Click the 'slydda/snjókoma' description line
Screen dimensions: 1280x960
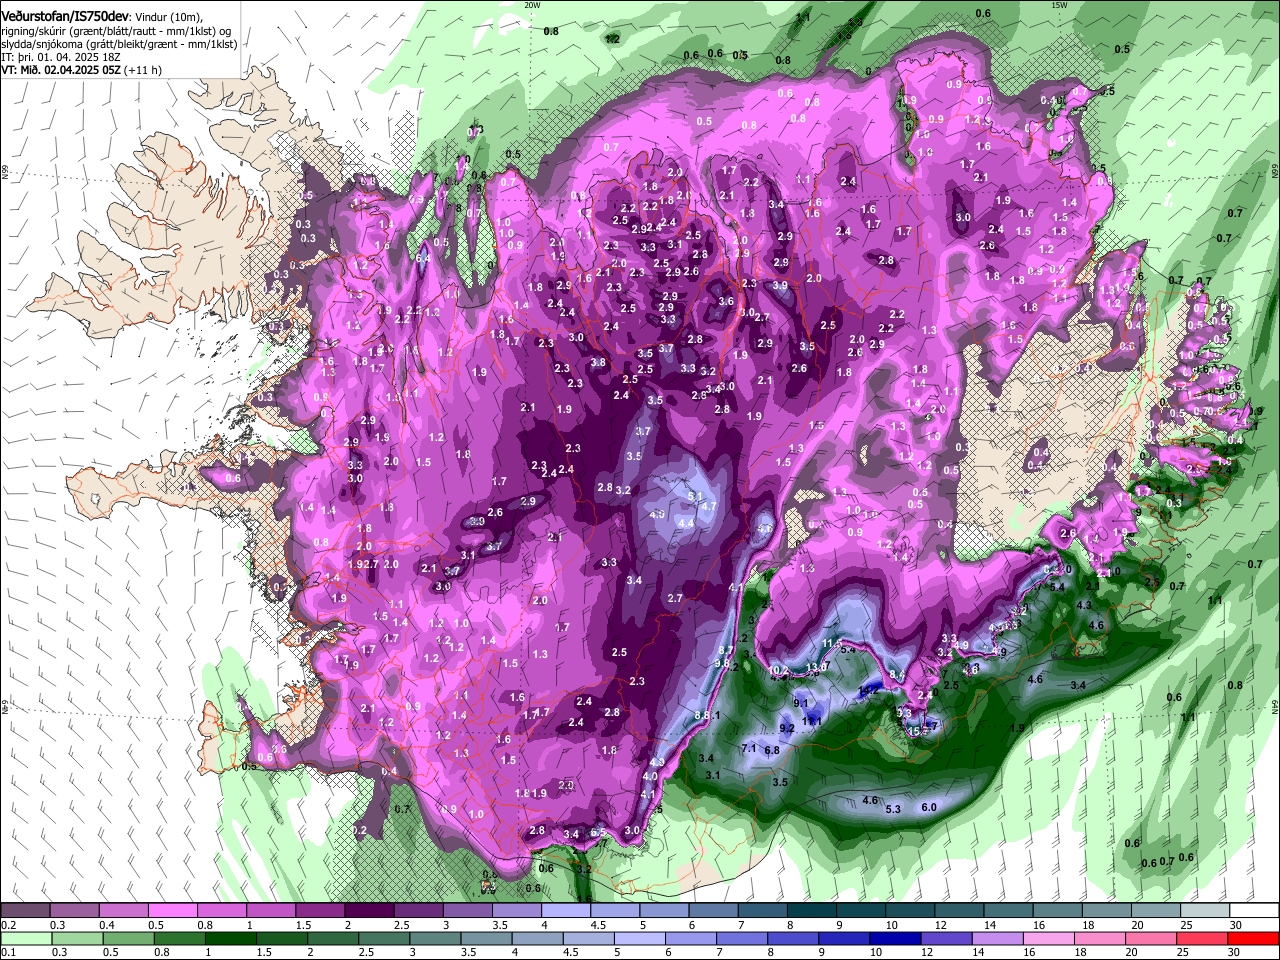click(x=119, y=44)
